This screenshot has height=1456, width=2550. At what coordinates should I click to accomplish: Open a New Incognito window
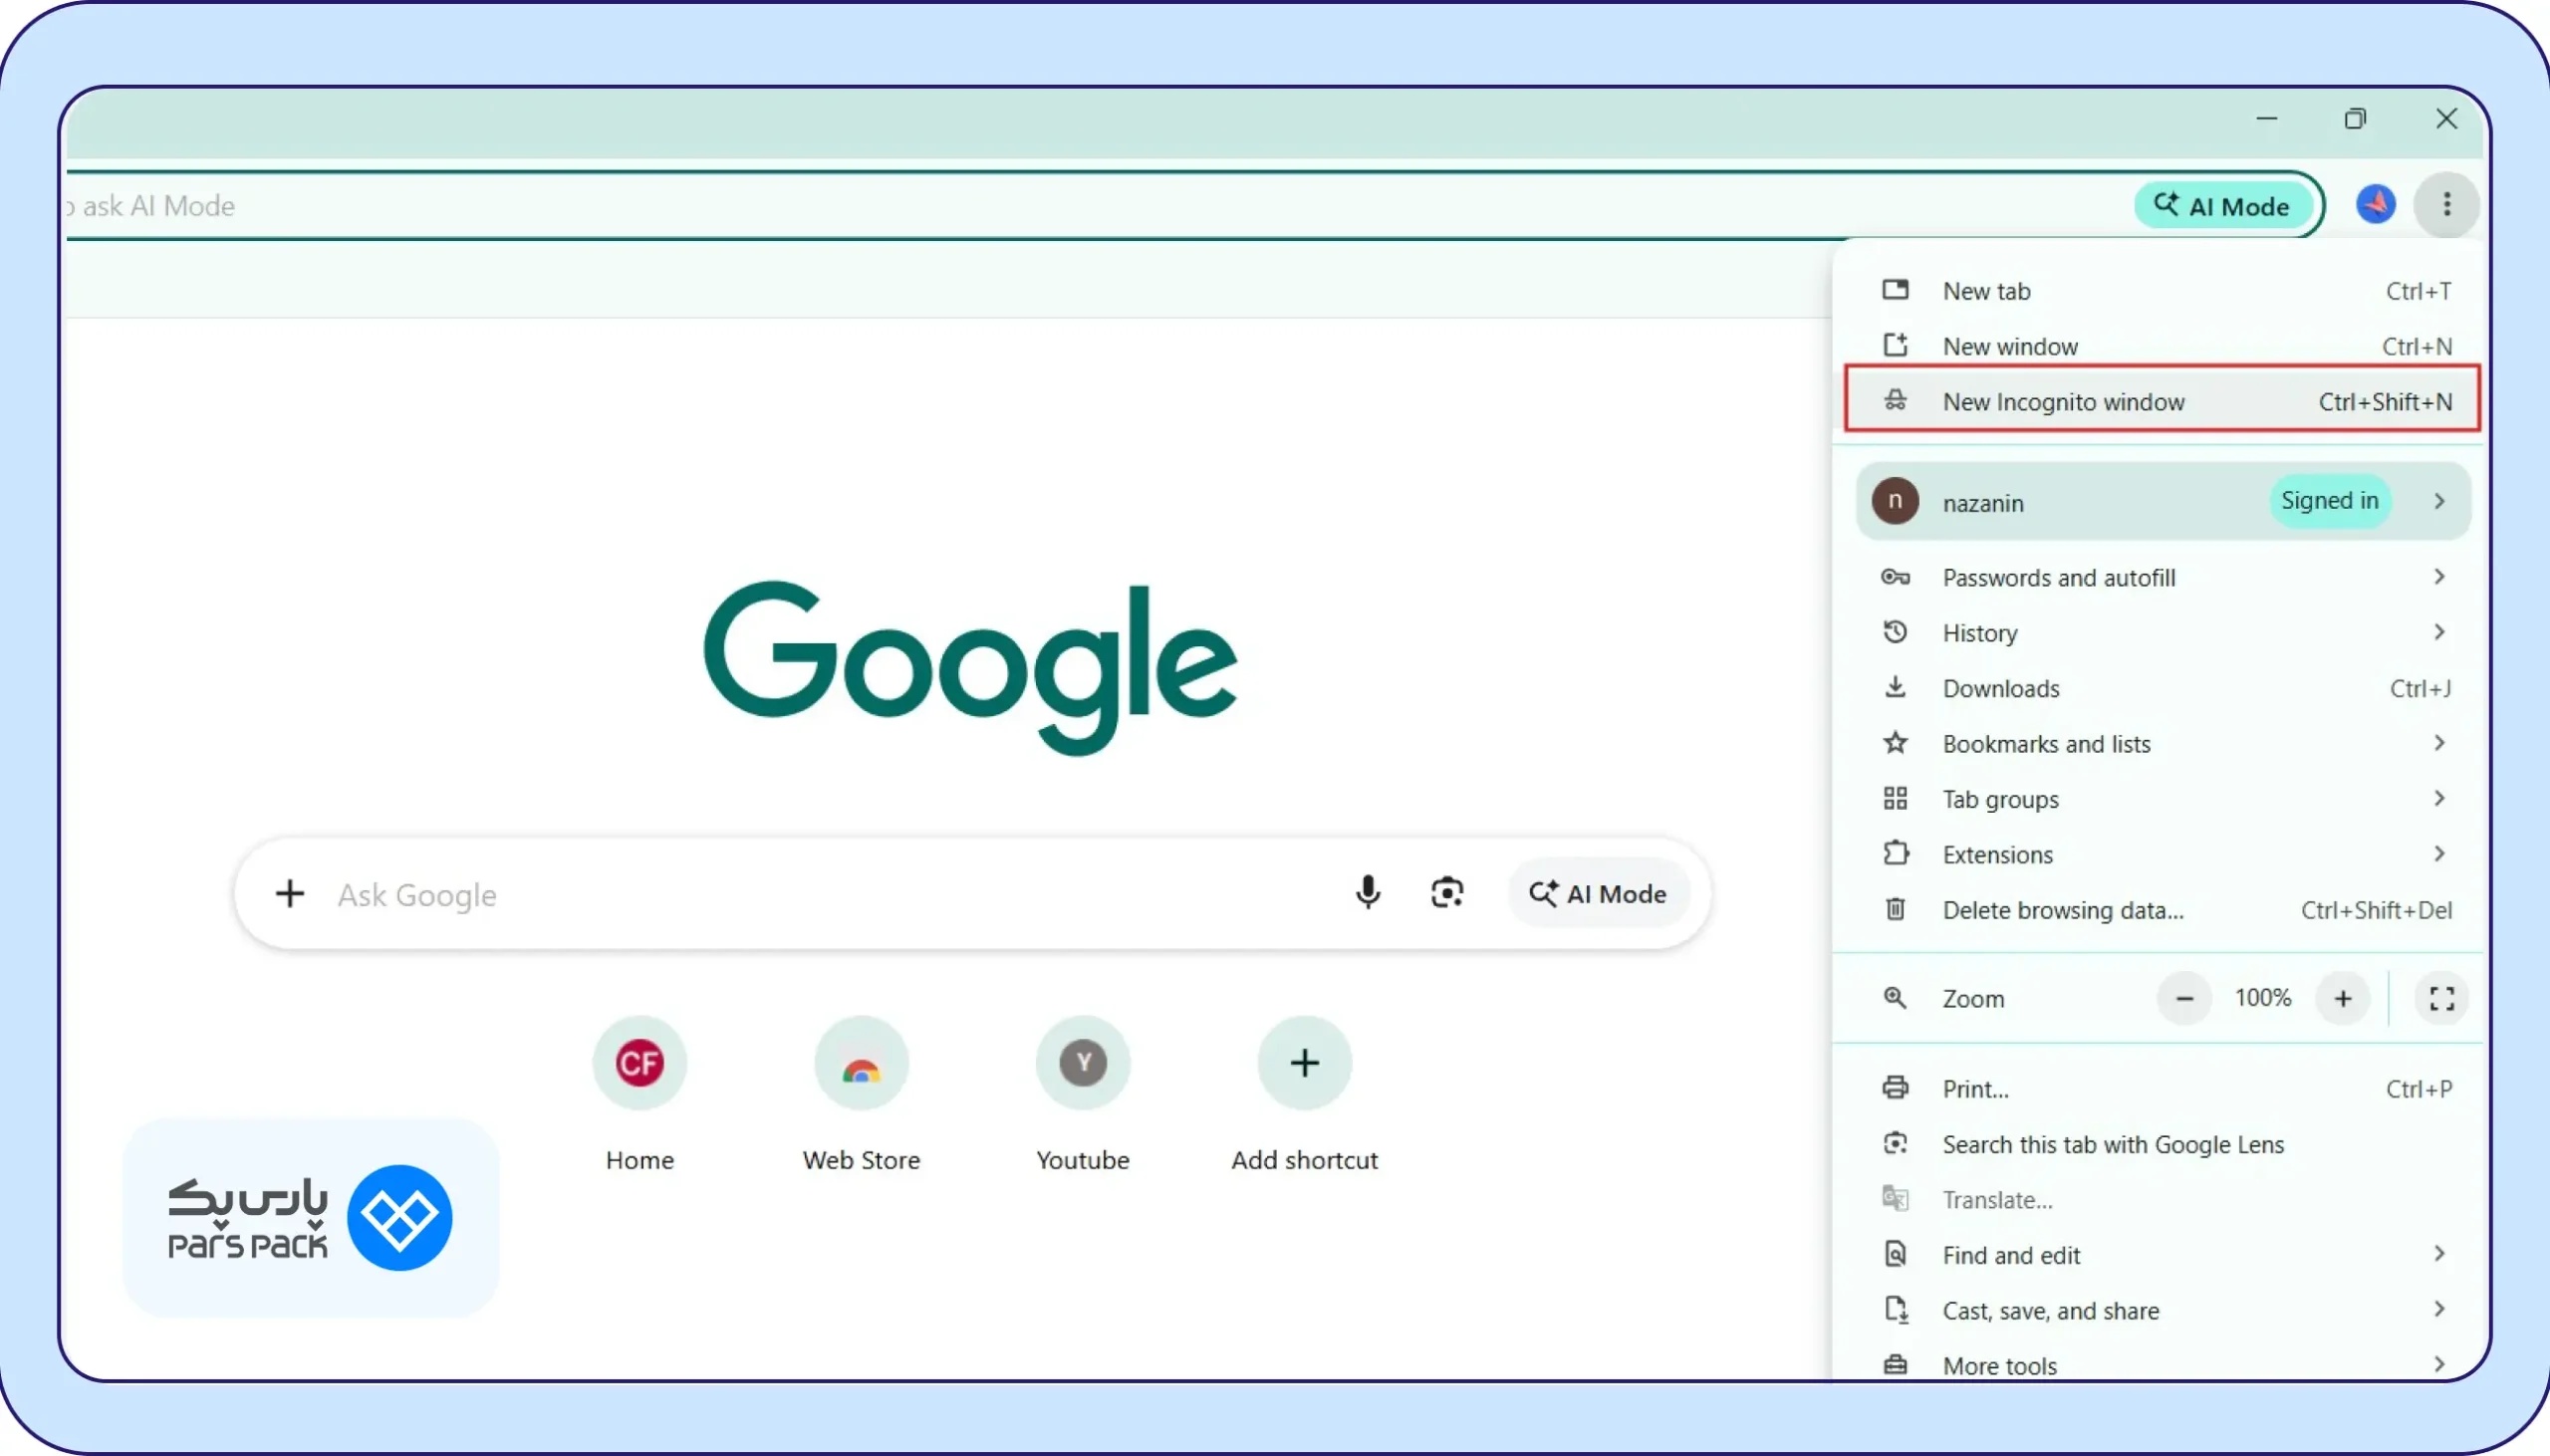[2162, 401]
